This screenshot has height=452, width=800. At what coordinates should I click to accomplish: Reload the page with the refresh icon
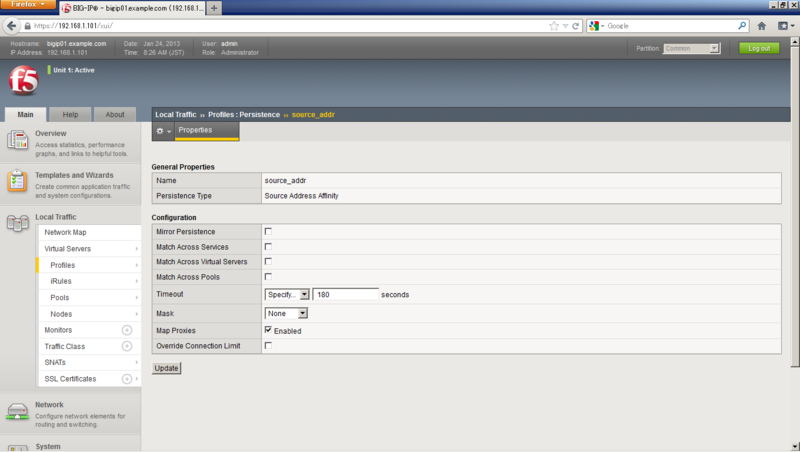point(576,26)
